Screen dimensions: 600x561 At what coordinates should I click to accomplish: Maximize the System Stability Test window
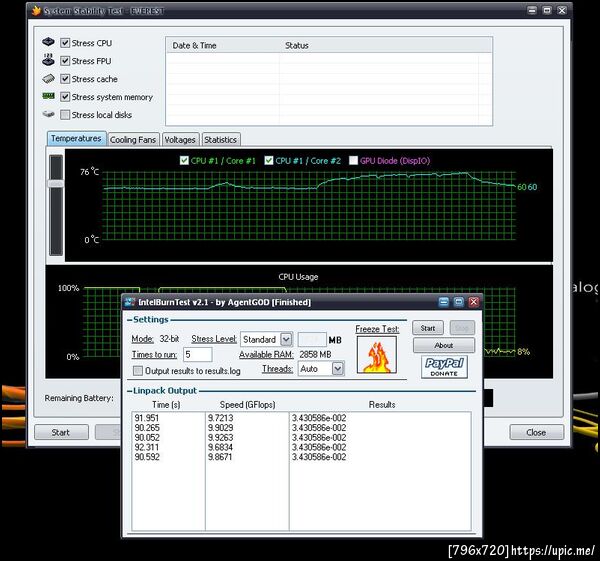[547, 10]
